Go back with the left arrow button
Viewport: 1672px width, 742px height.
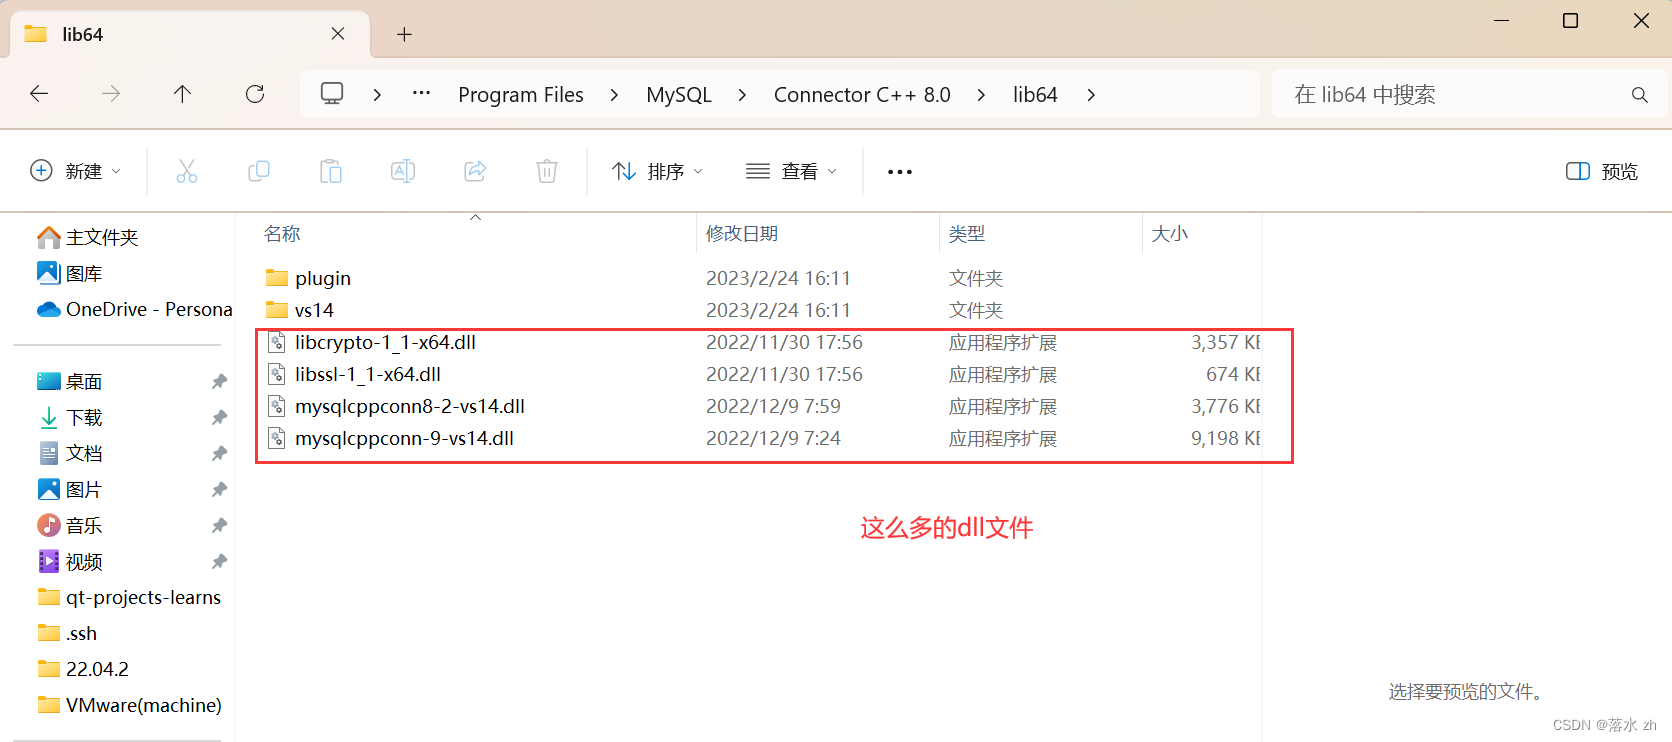39,94
